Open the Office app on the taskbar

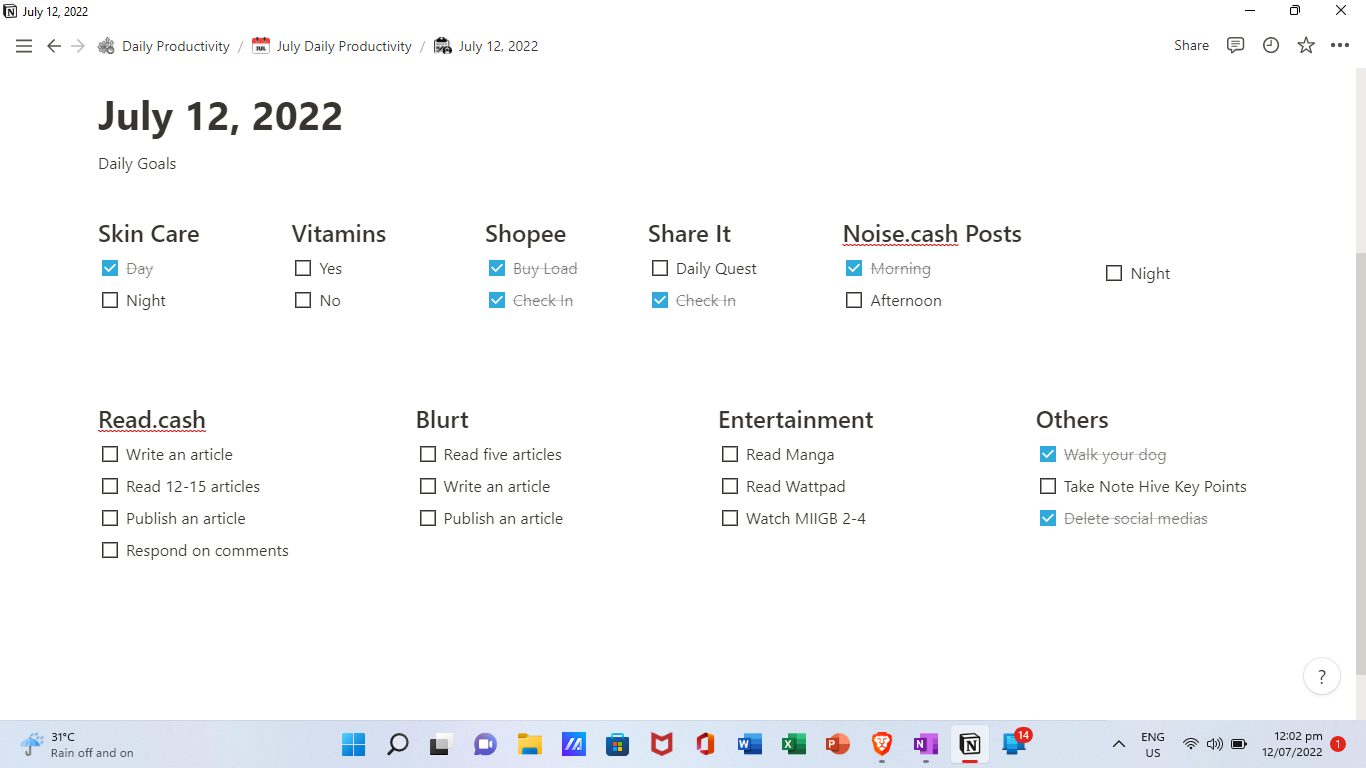pyautogui.click(x=705, y=744)
